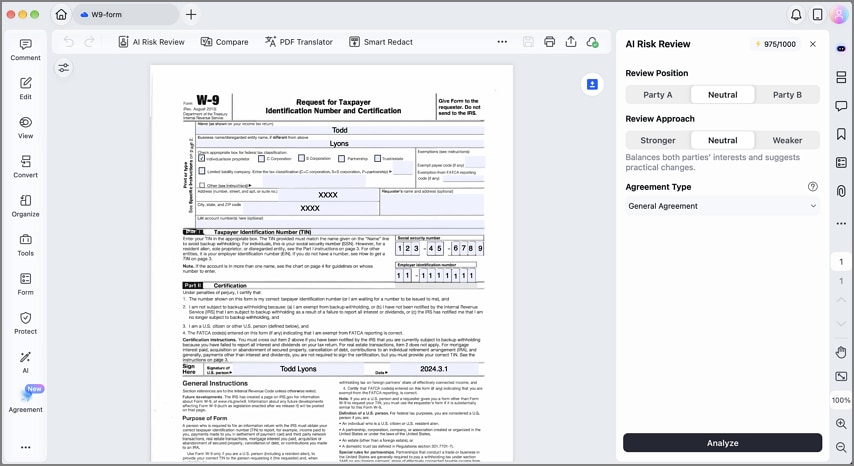This screenshot has height=466, width=854.
Task: Click the 100% zoom level
Action: [841, 400]
